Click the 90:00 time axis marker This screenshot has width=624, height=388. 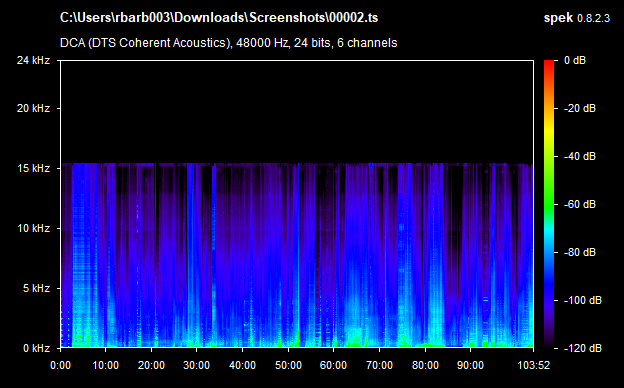470,365
